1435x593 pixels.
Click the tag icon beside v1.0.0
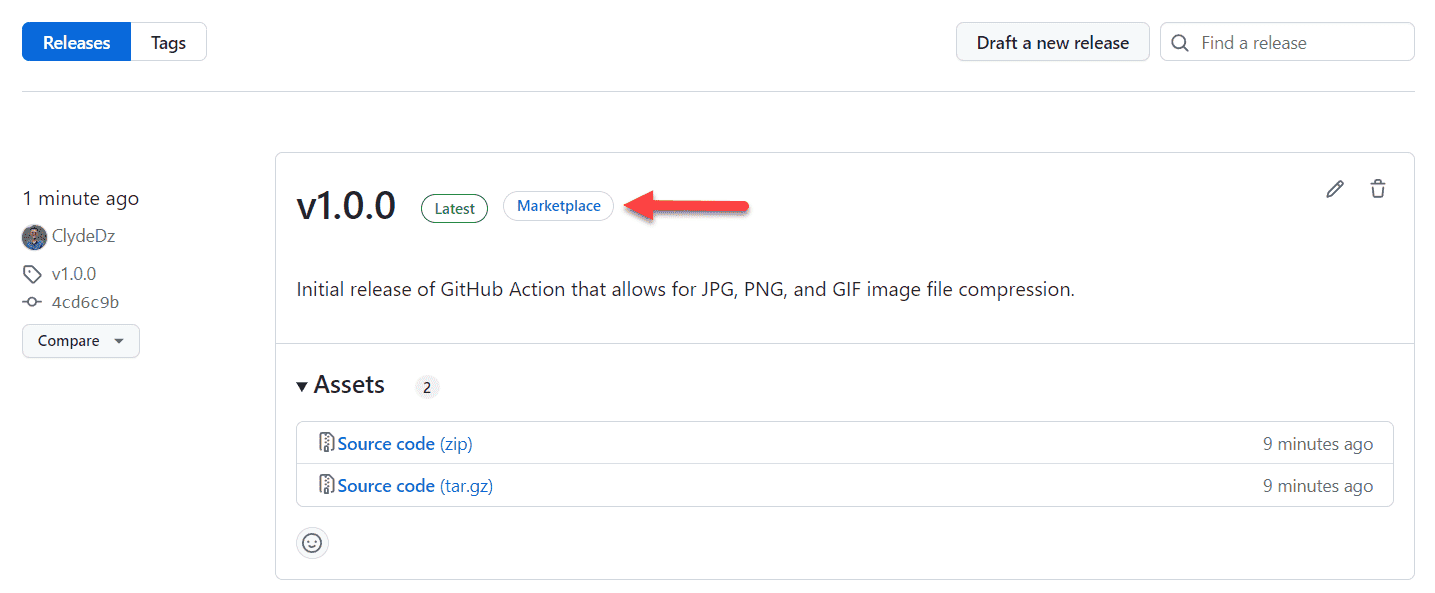click(33, 274)
